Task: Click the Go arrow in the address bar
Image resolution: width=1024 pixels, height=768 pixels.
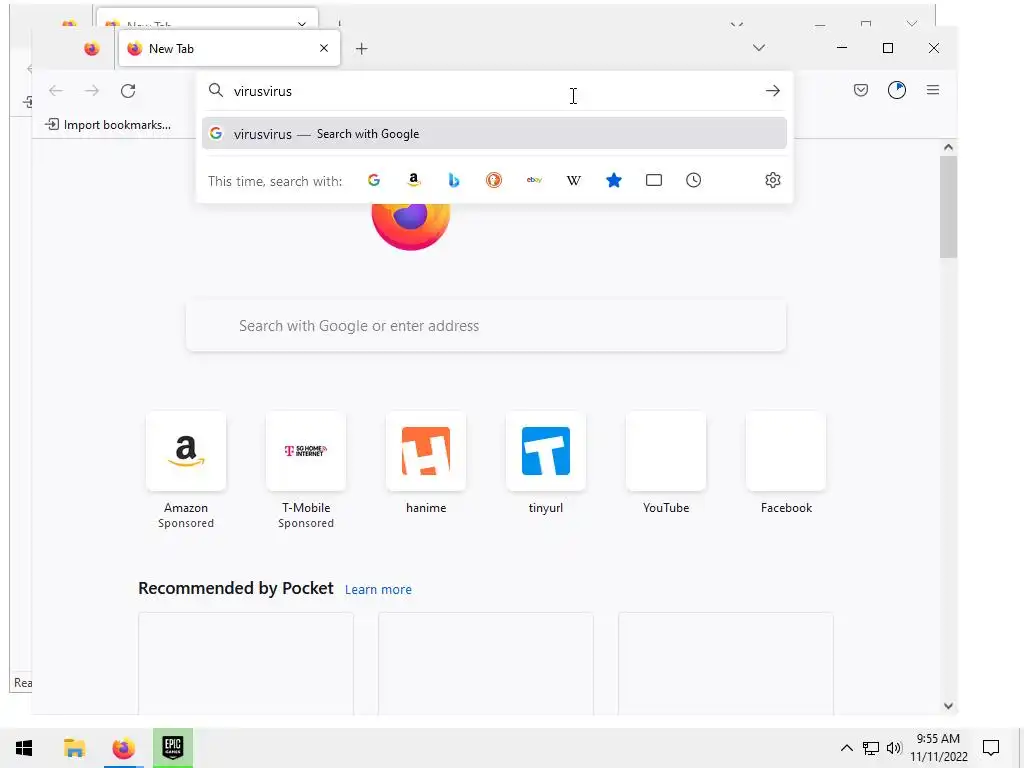Action: 773,91
